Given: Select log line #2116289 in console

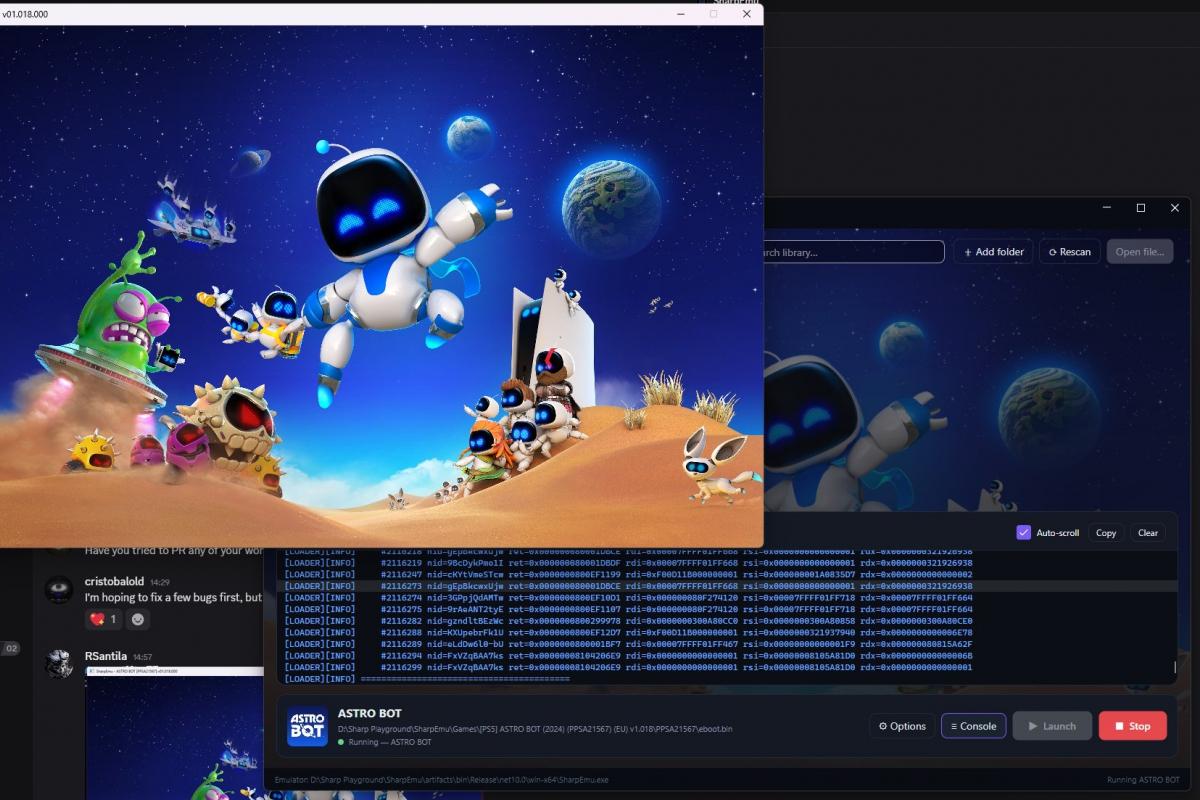Looking at the screenshot, I should (x=728, y=643).
